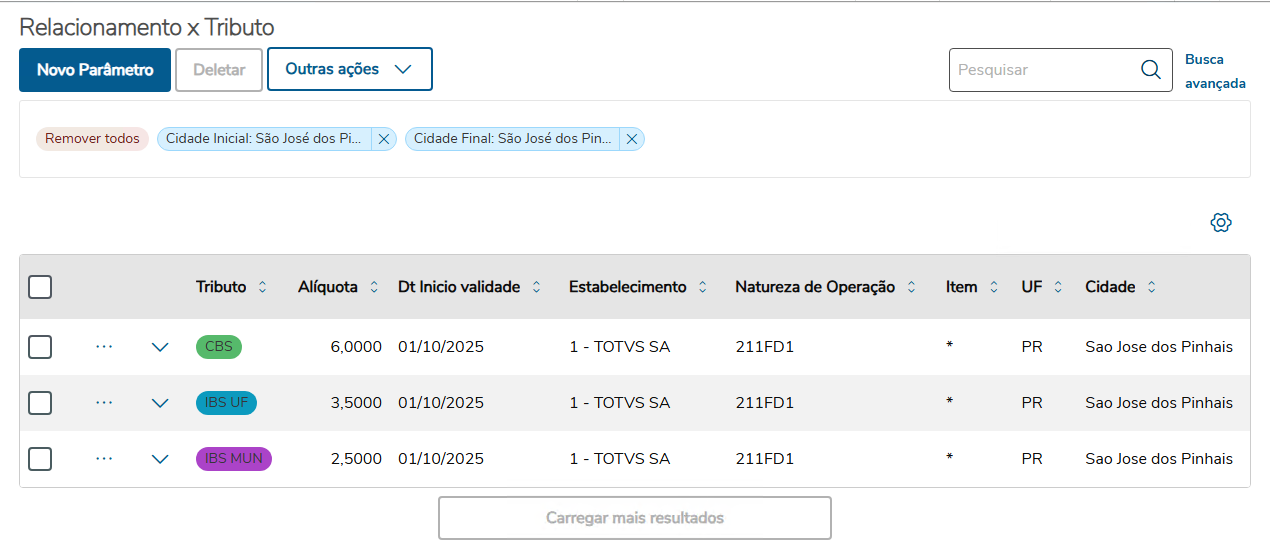Focus the Pesquisar search field
This screenshot has width=1270, height=547.
pos(1040,70)
